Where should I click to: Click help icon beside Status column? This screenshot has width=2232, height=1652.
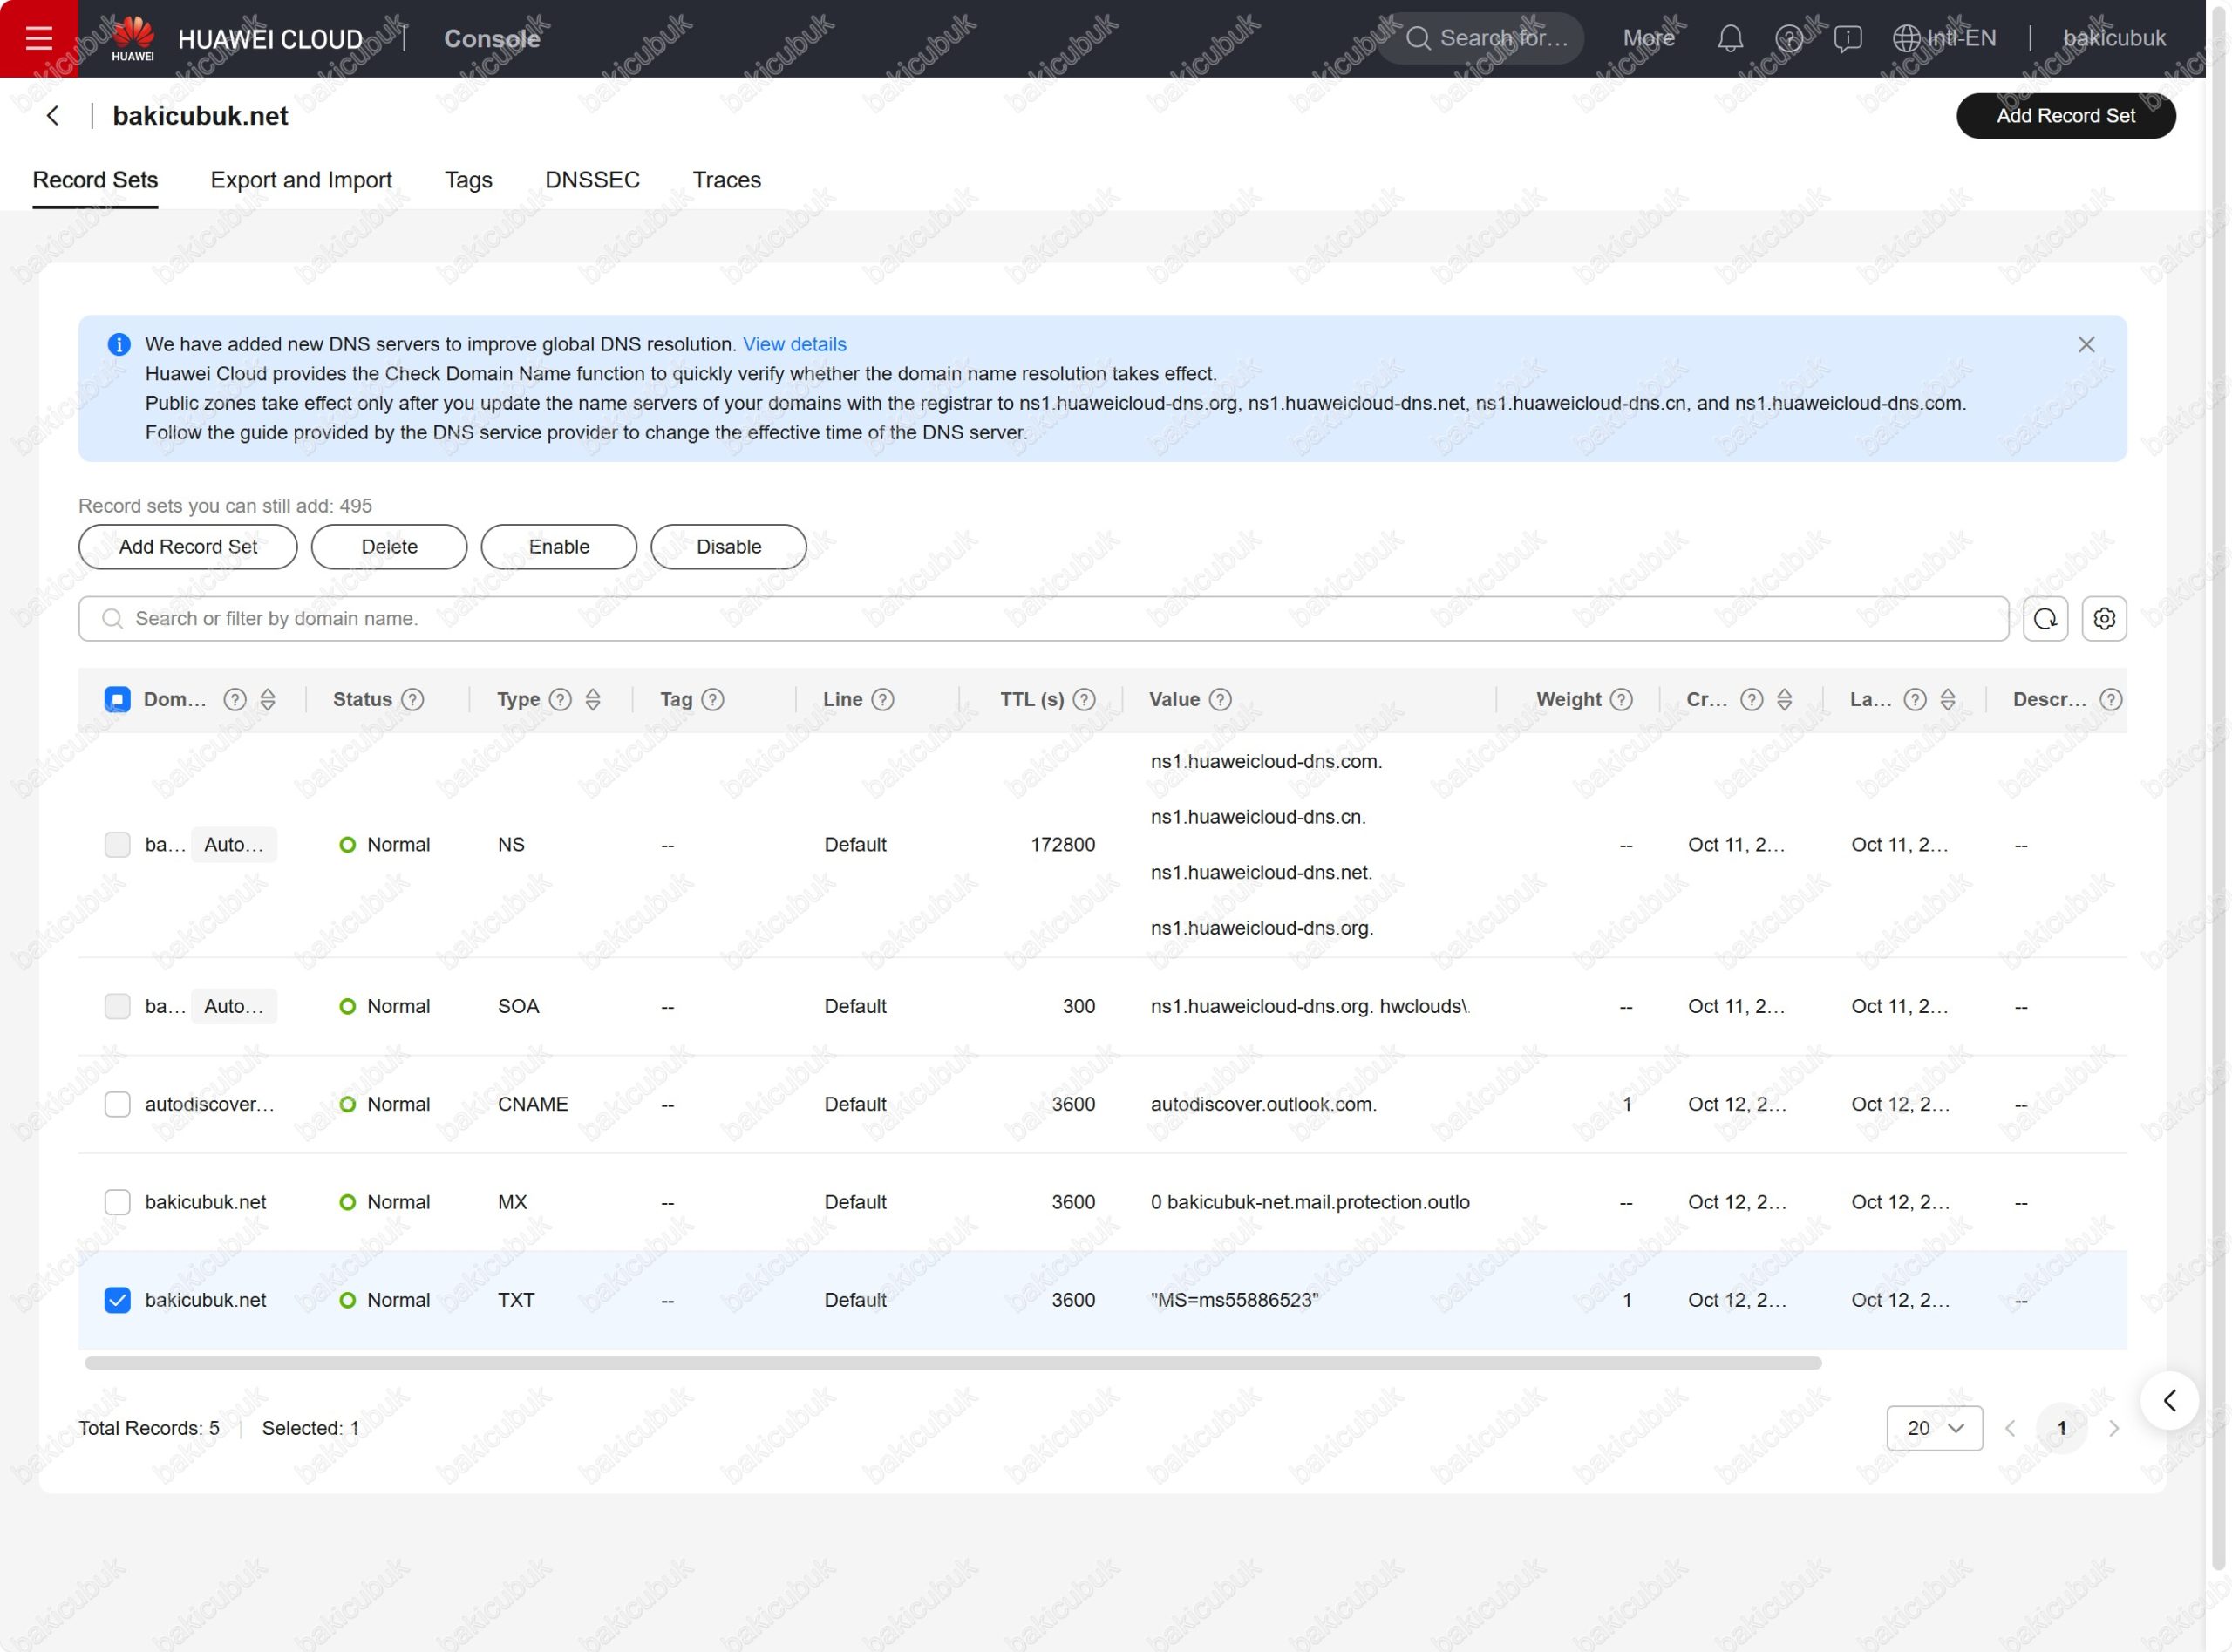(413, 700)
